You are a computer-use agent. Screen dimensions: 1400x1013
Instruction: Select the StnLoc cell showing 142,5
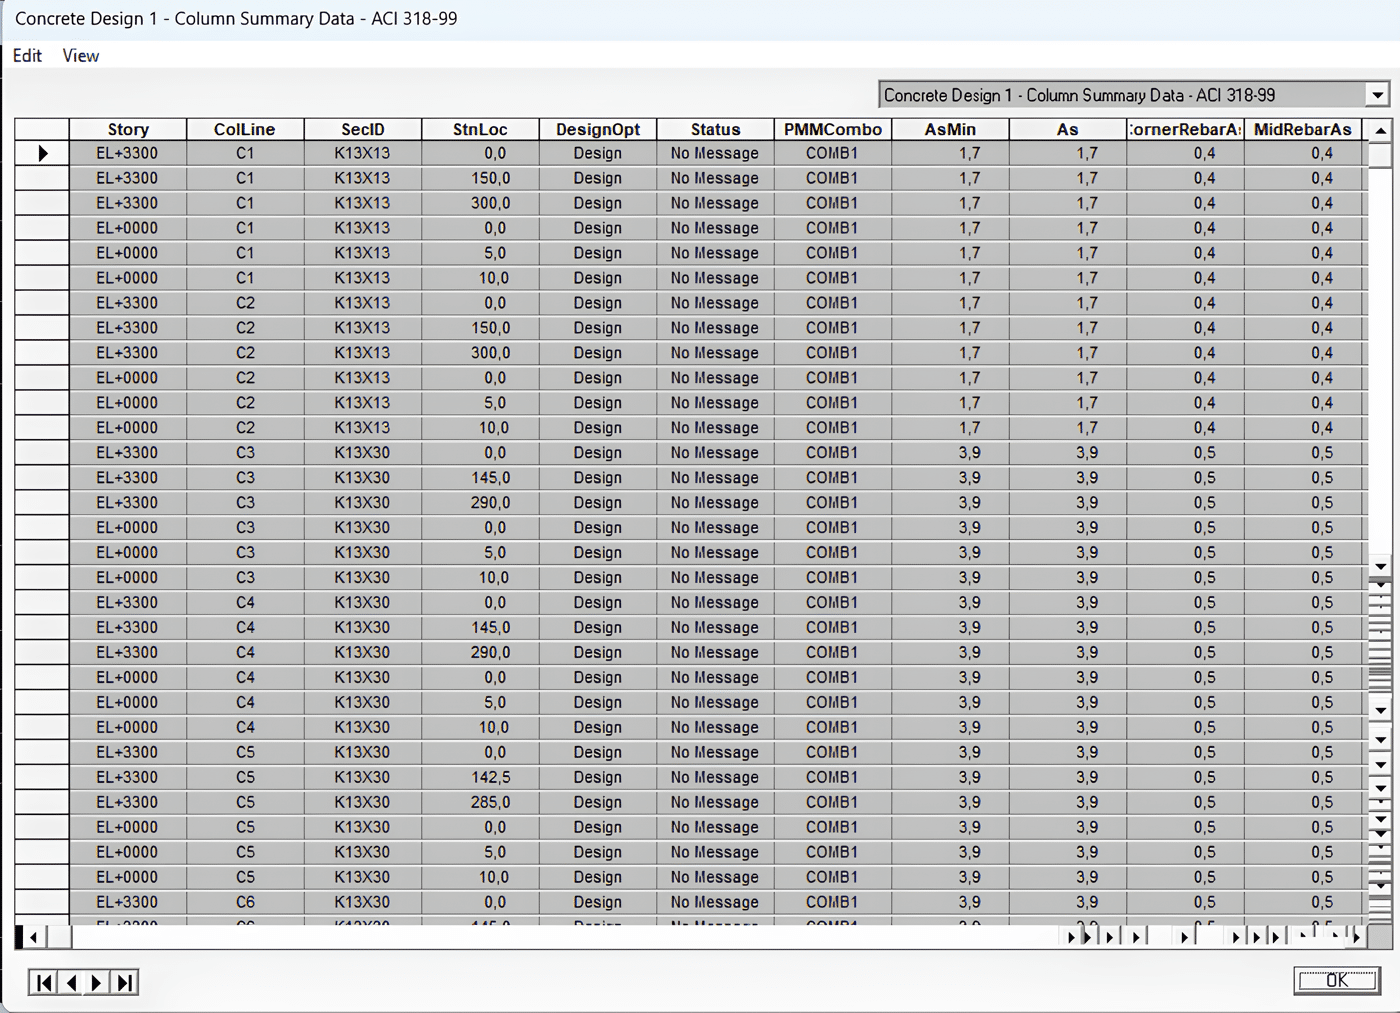tap(480, 777)
